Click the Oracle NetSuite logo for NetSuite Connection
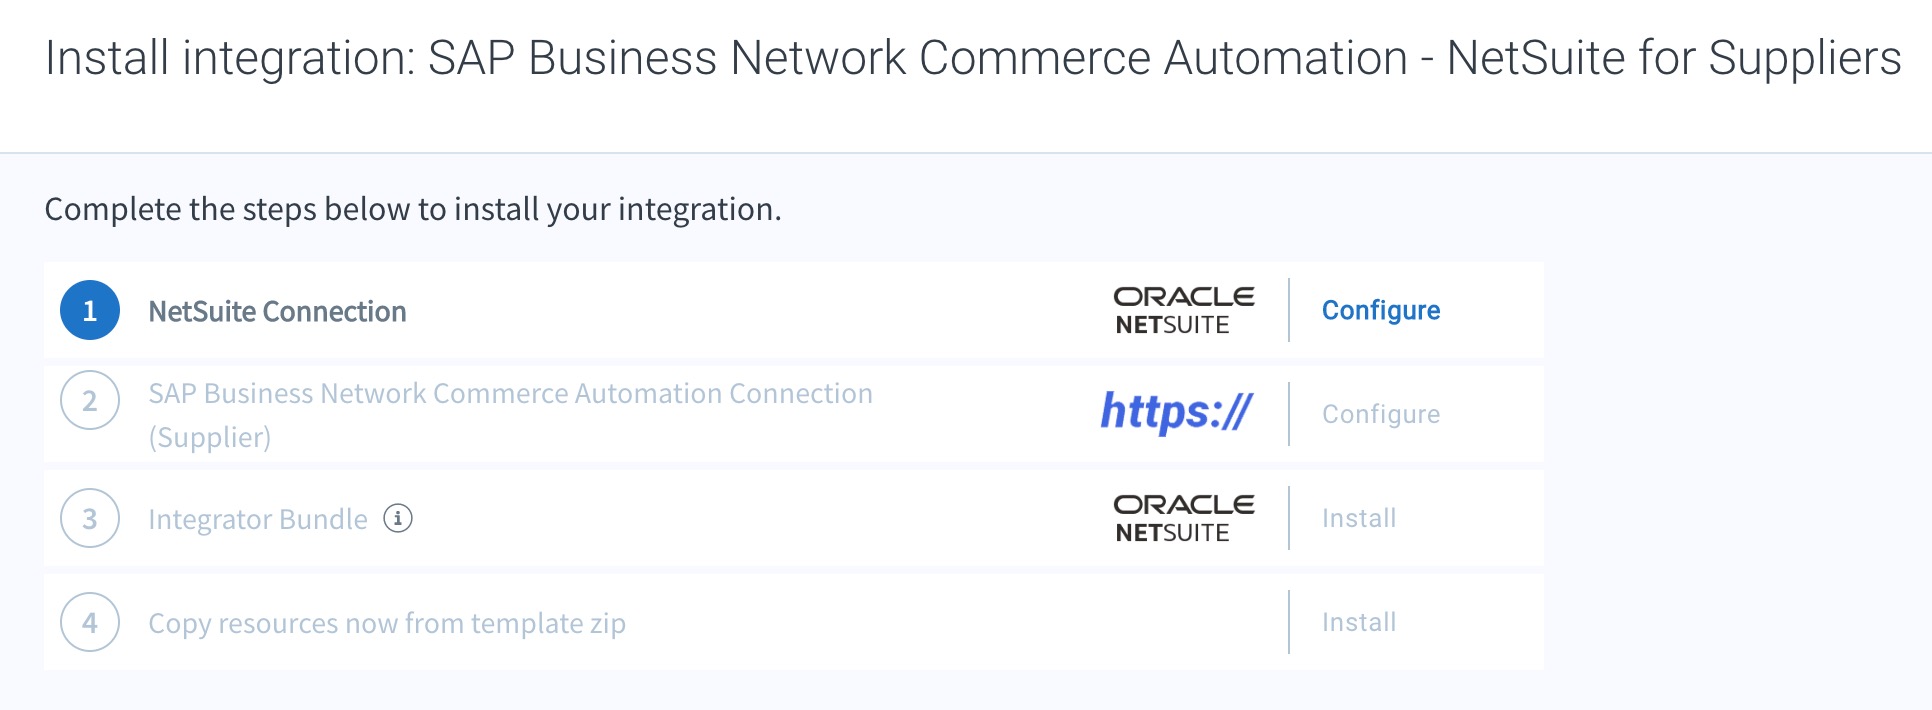 [x=1183, y=309]
